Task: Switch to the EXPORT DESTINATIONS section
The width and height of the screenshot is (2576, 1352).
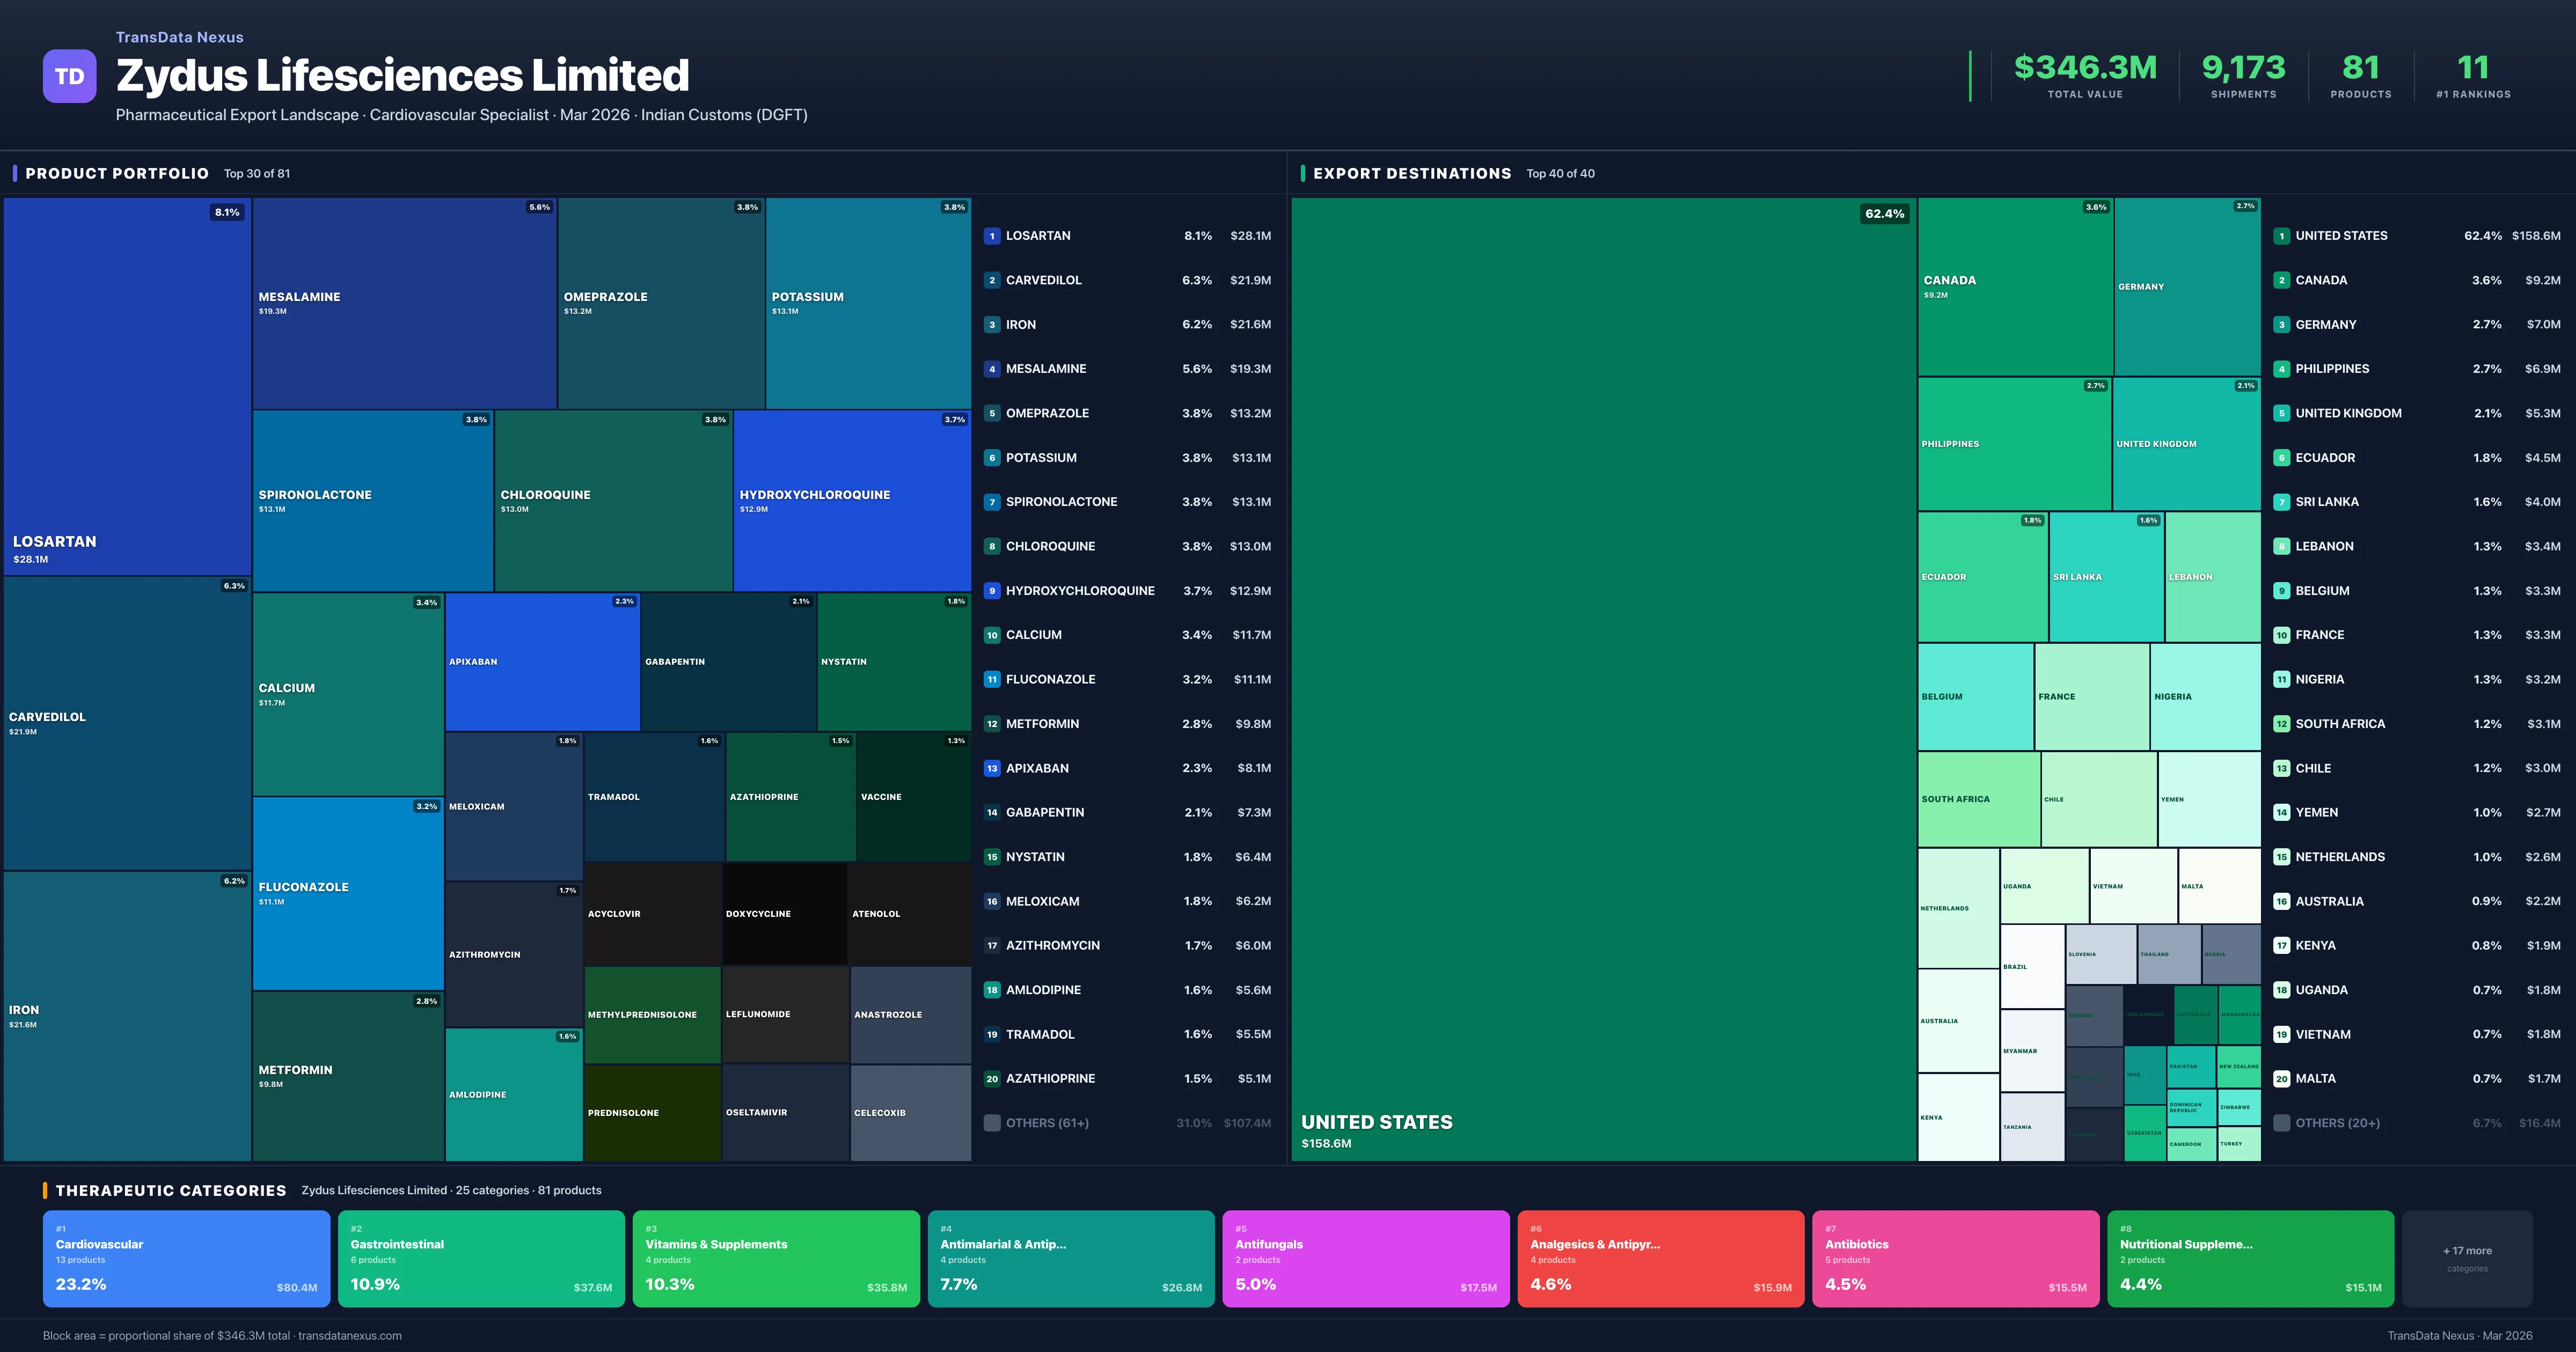Action: click(x=1413, y=173)
